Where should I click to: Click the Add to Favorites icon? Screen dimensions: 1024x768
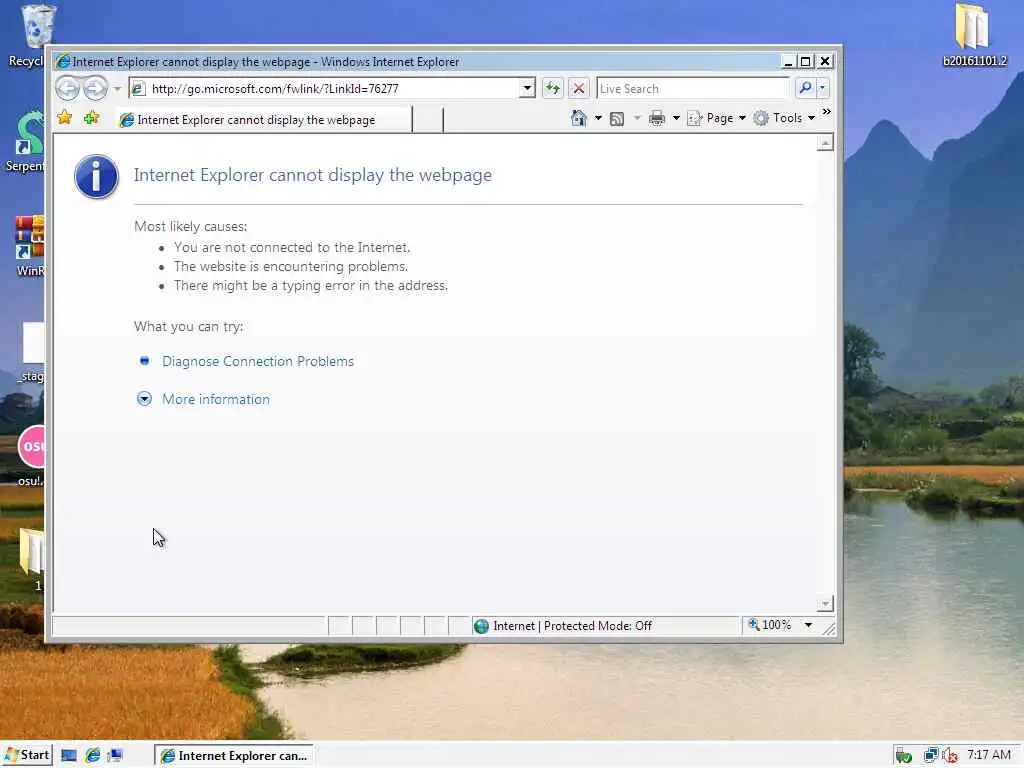tap(91, 118)
